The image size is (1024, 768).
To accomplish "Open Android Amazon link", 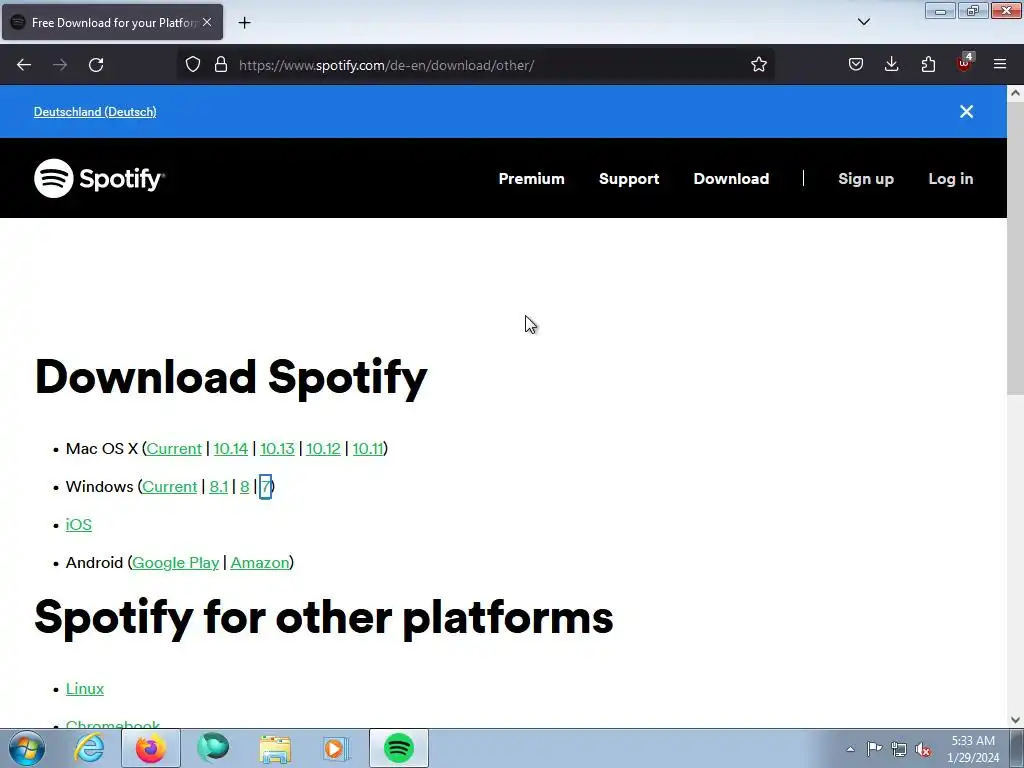I will (x=260, y=562).
